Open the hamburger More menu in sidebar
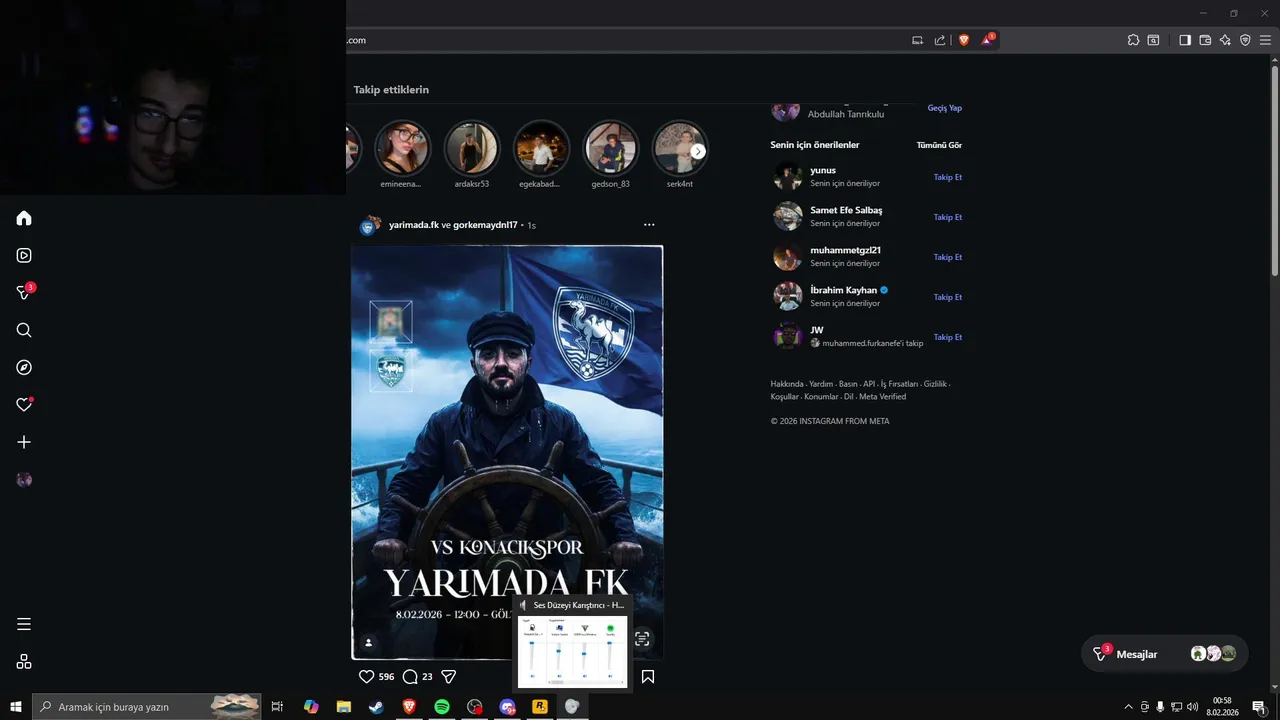 [24, 624]
